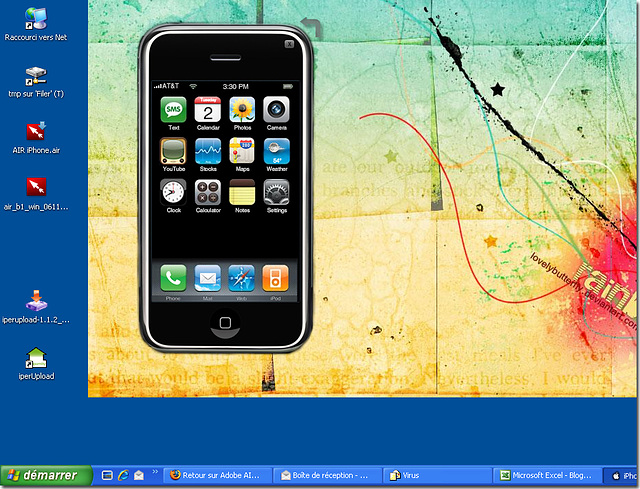Open the Calculator app icon
The height and width of the screenshot is (489, 640).
click(208, 192)
